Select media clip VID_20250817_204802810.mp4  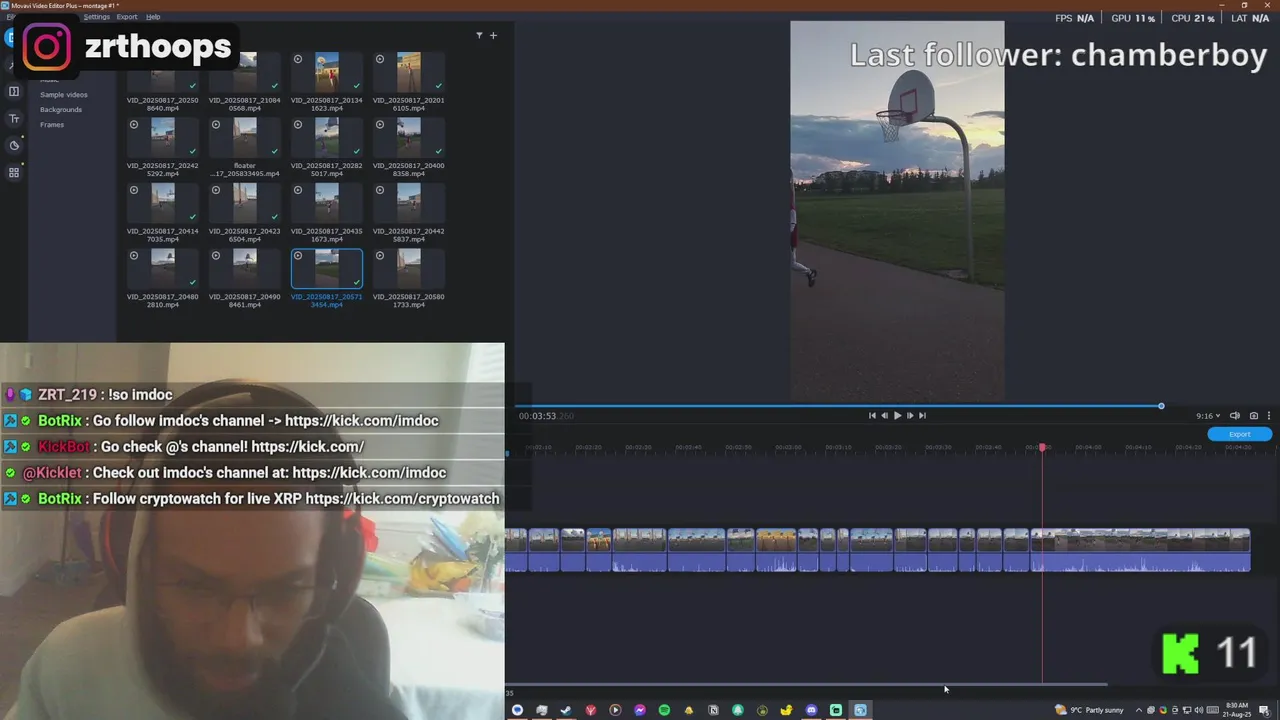click(x=163, y=268)
